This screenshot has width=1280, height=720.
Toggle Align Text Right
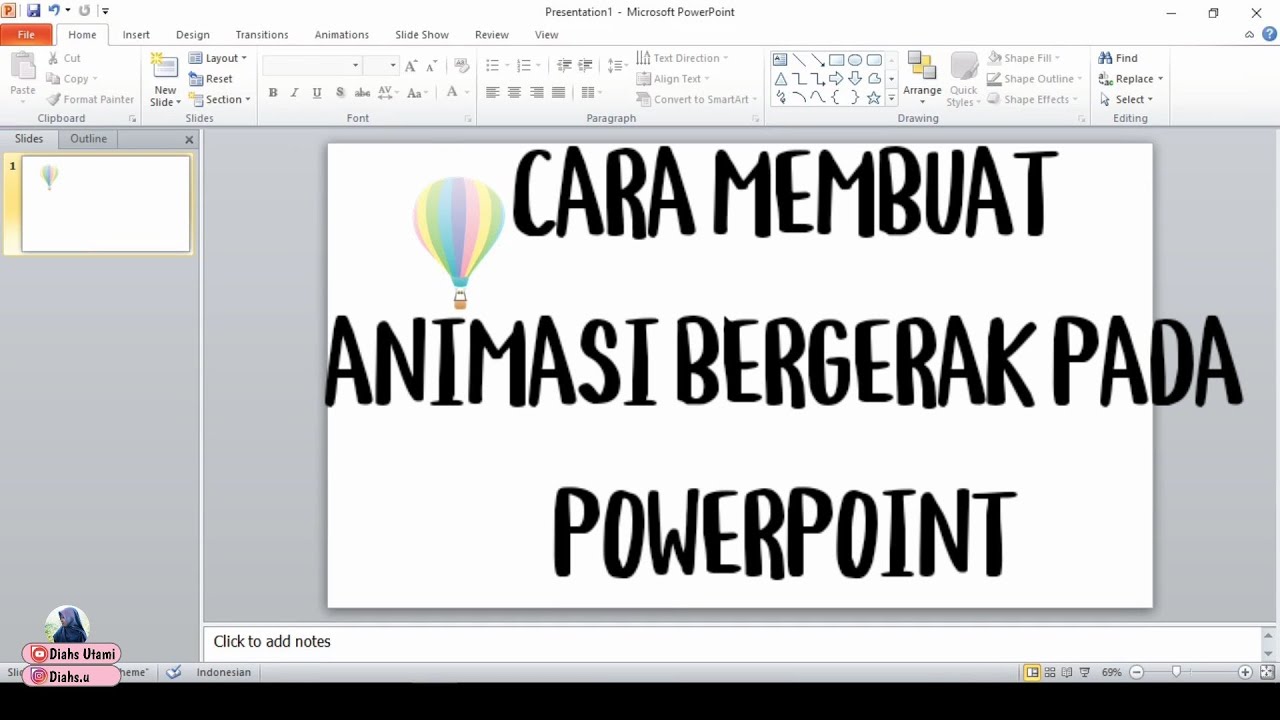tap(537, 93)
